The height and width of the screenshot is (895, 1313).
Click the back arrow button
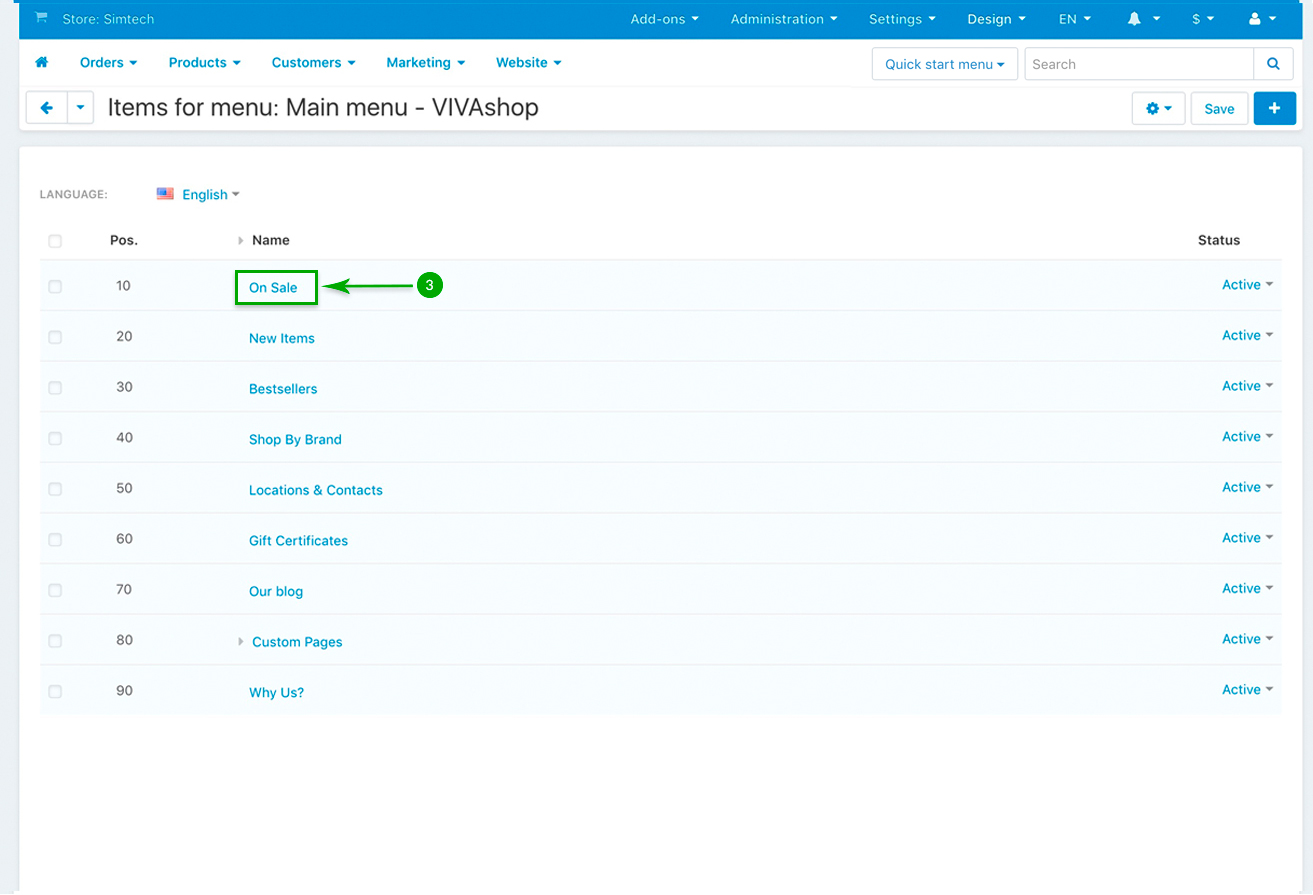tap(46, 108)
